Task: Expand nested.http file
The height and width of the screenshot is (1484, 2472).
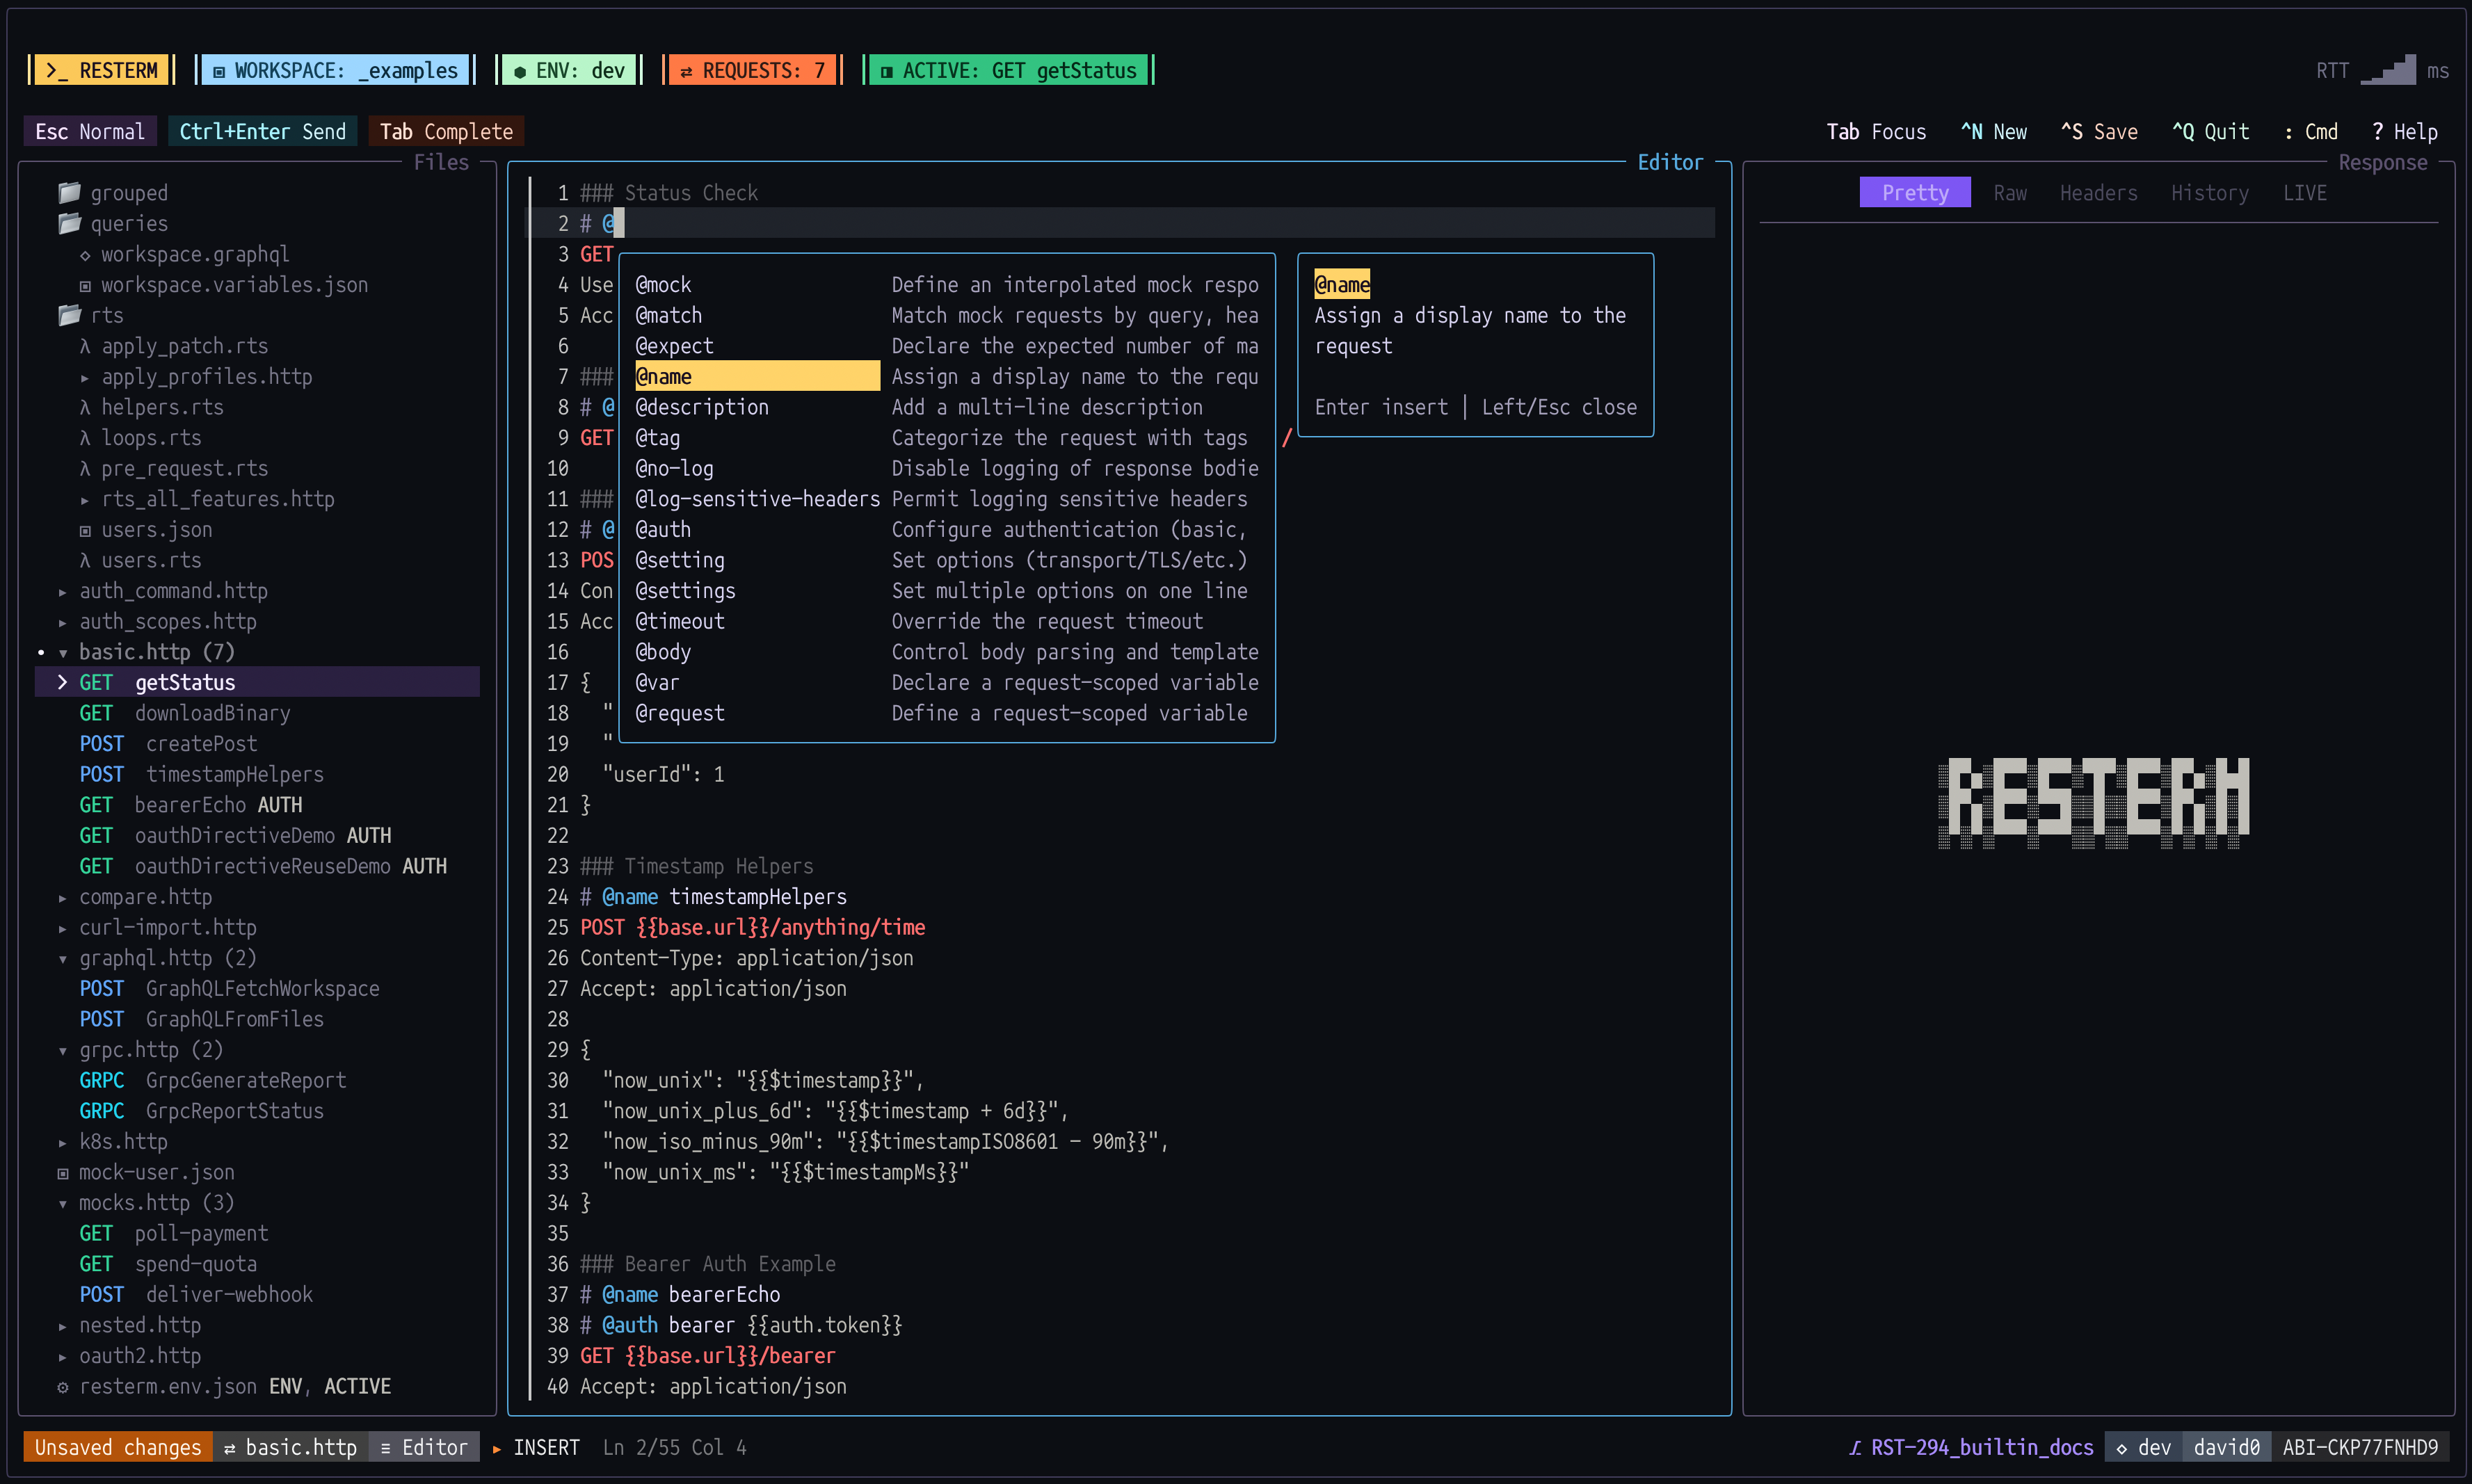Action: pos(63,1326)
